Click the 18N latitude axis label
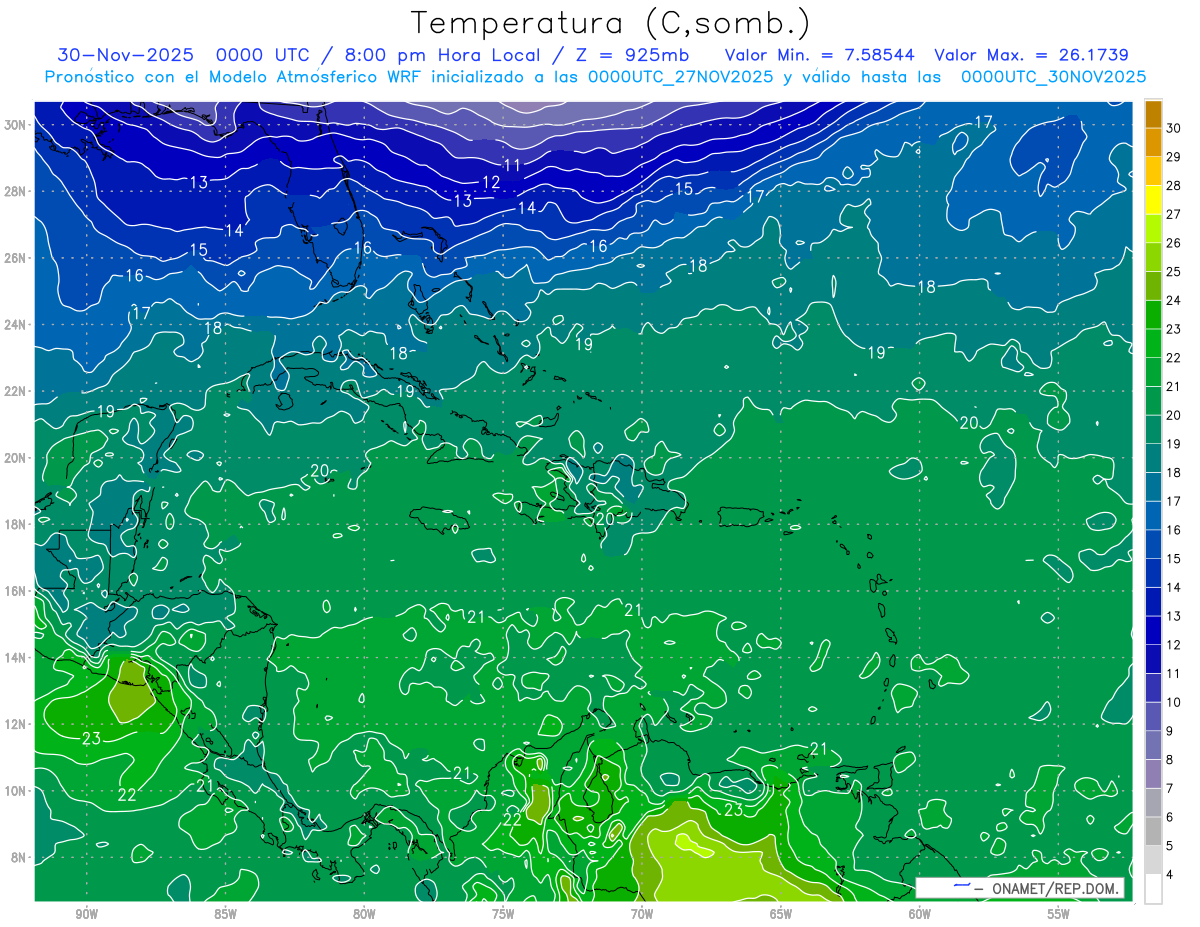 [16, 524]
